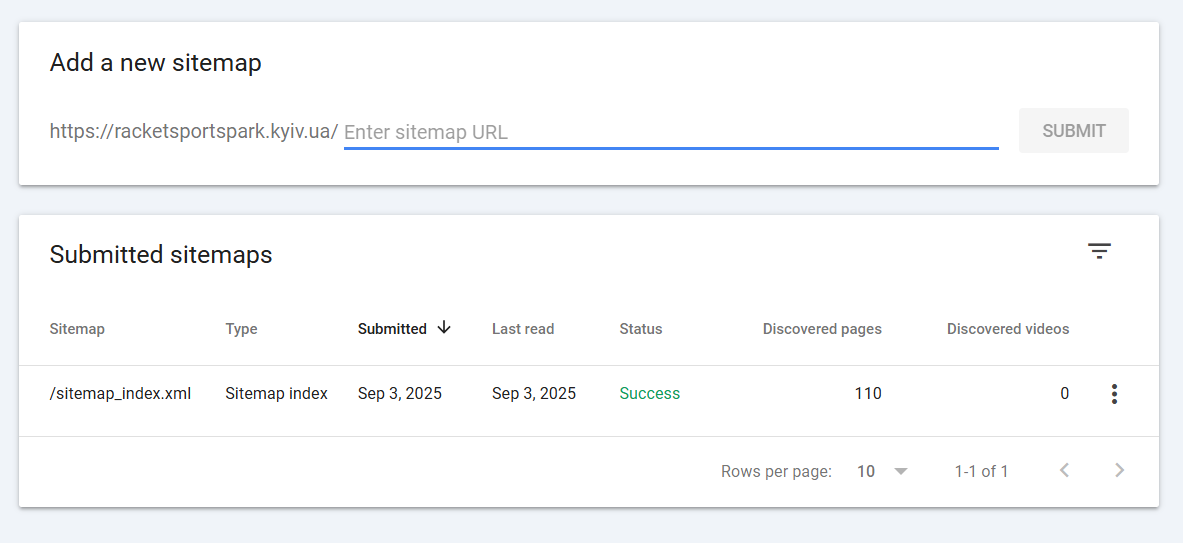
Task: Open the filter rows icon
Action: point(1099,251)
